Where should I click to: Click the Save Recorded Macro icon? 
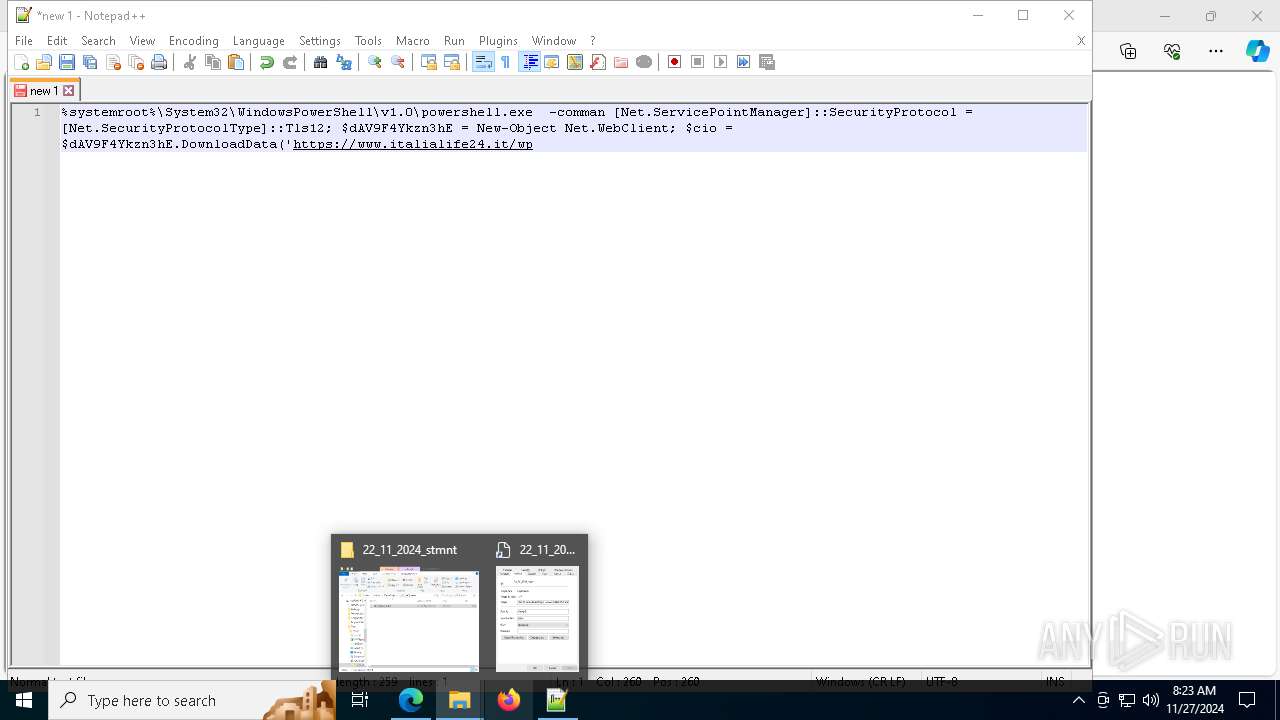coord(767,62)
